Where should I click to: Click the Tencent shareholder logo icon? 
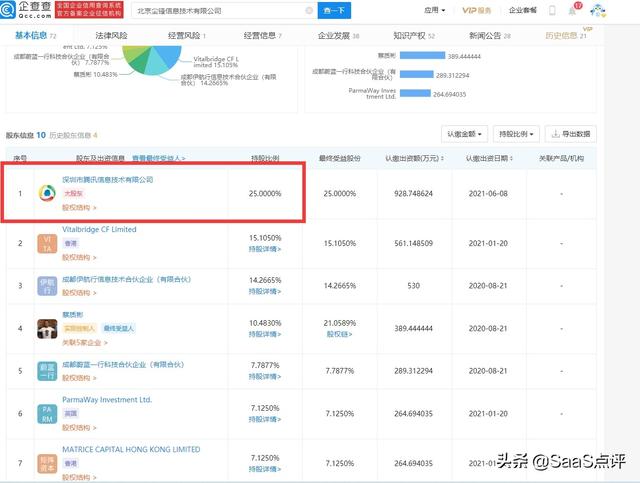[47, 193]
